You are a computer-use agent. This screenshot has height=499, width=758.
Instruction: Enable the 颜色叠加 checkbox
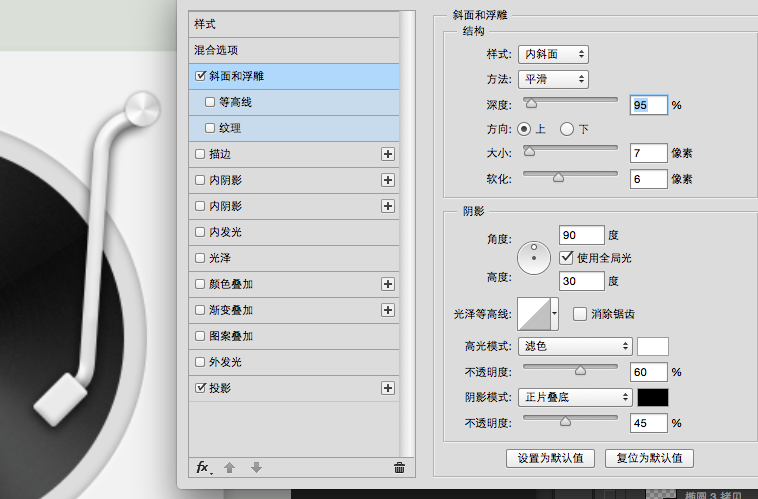[x=200, y=284]
